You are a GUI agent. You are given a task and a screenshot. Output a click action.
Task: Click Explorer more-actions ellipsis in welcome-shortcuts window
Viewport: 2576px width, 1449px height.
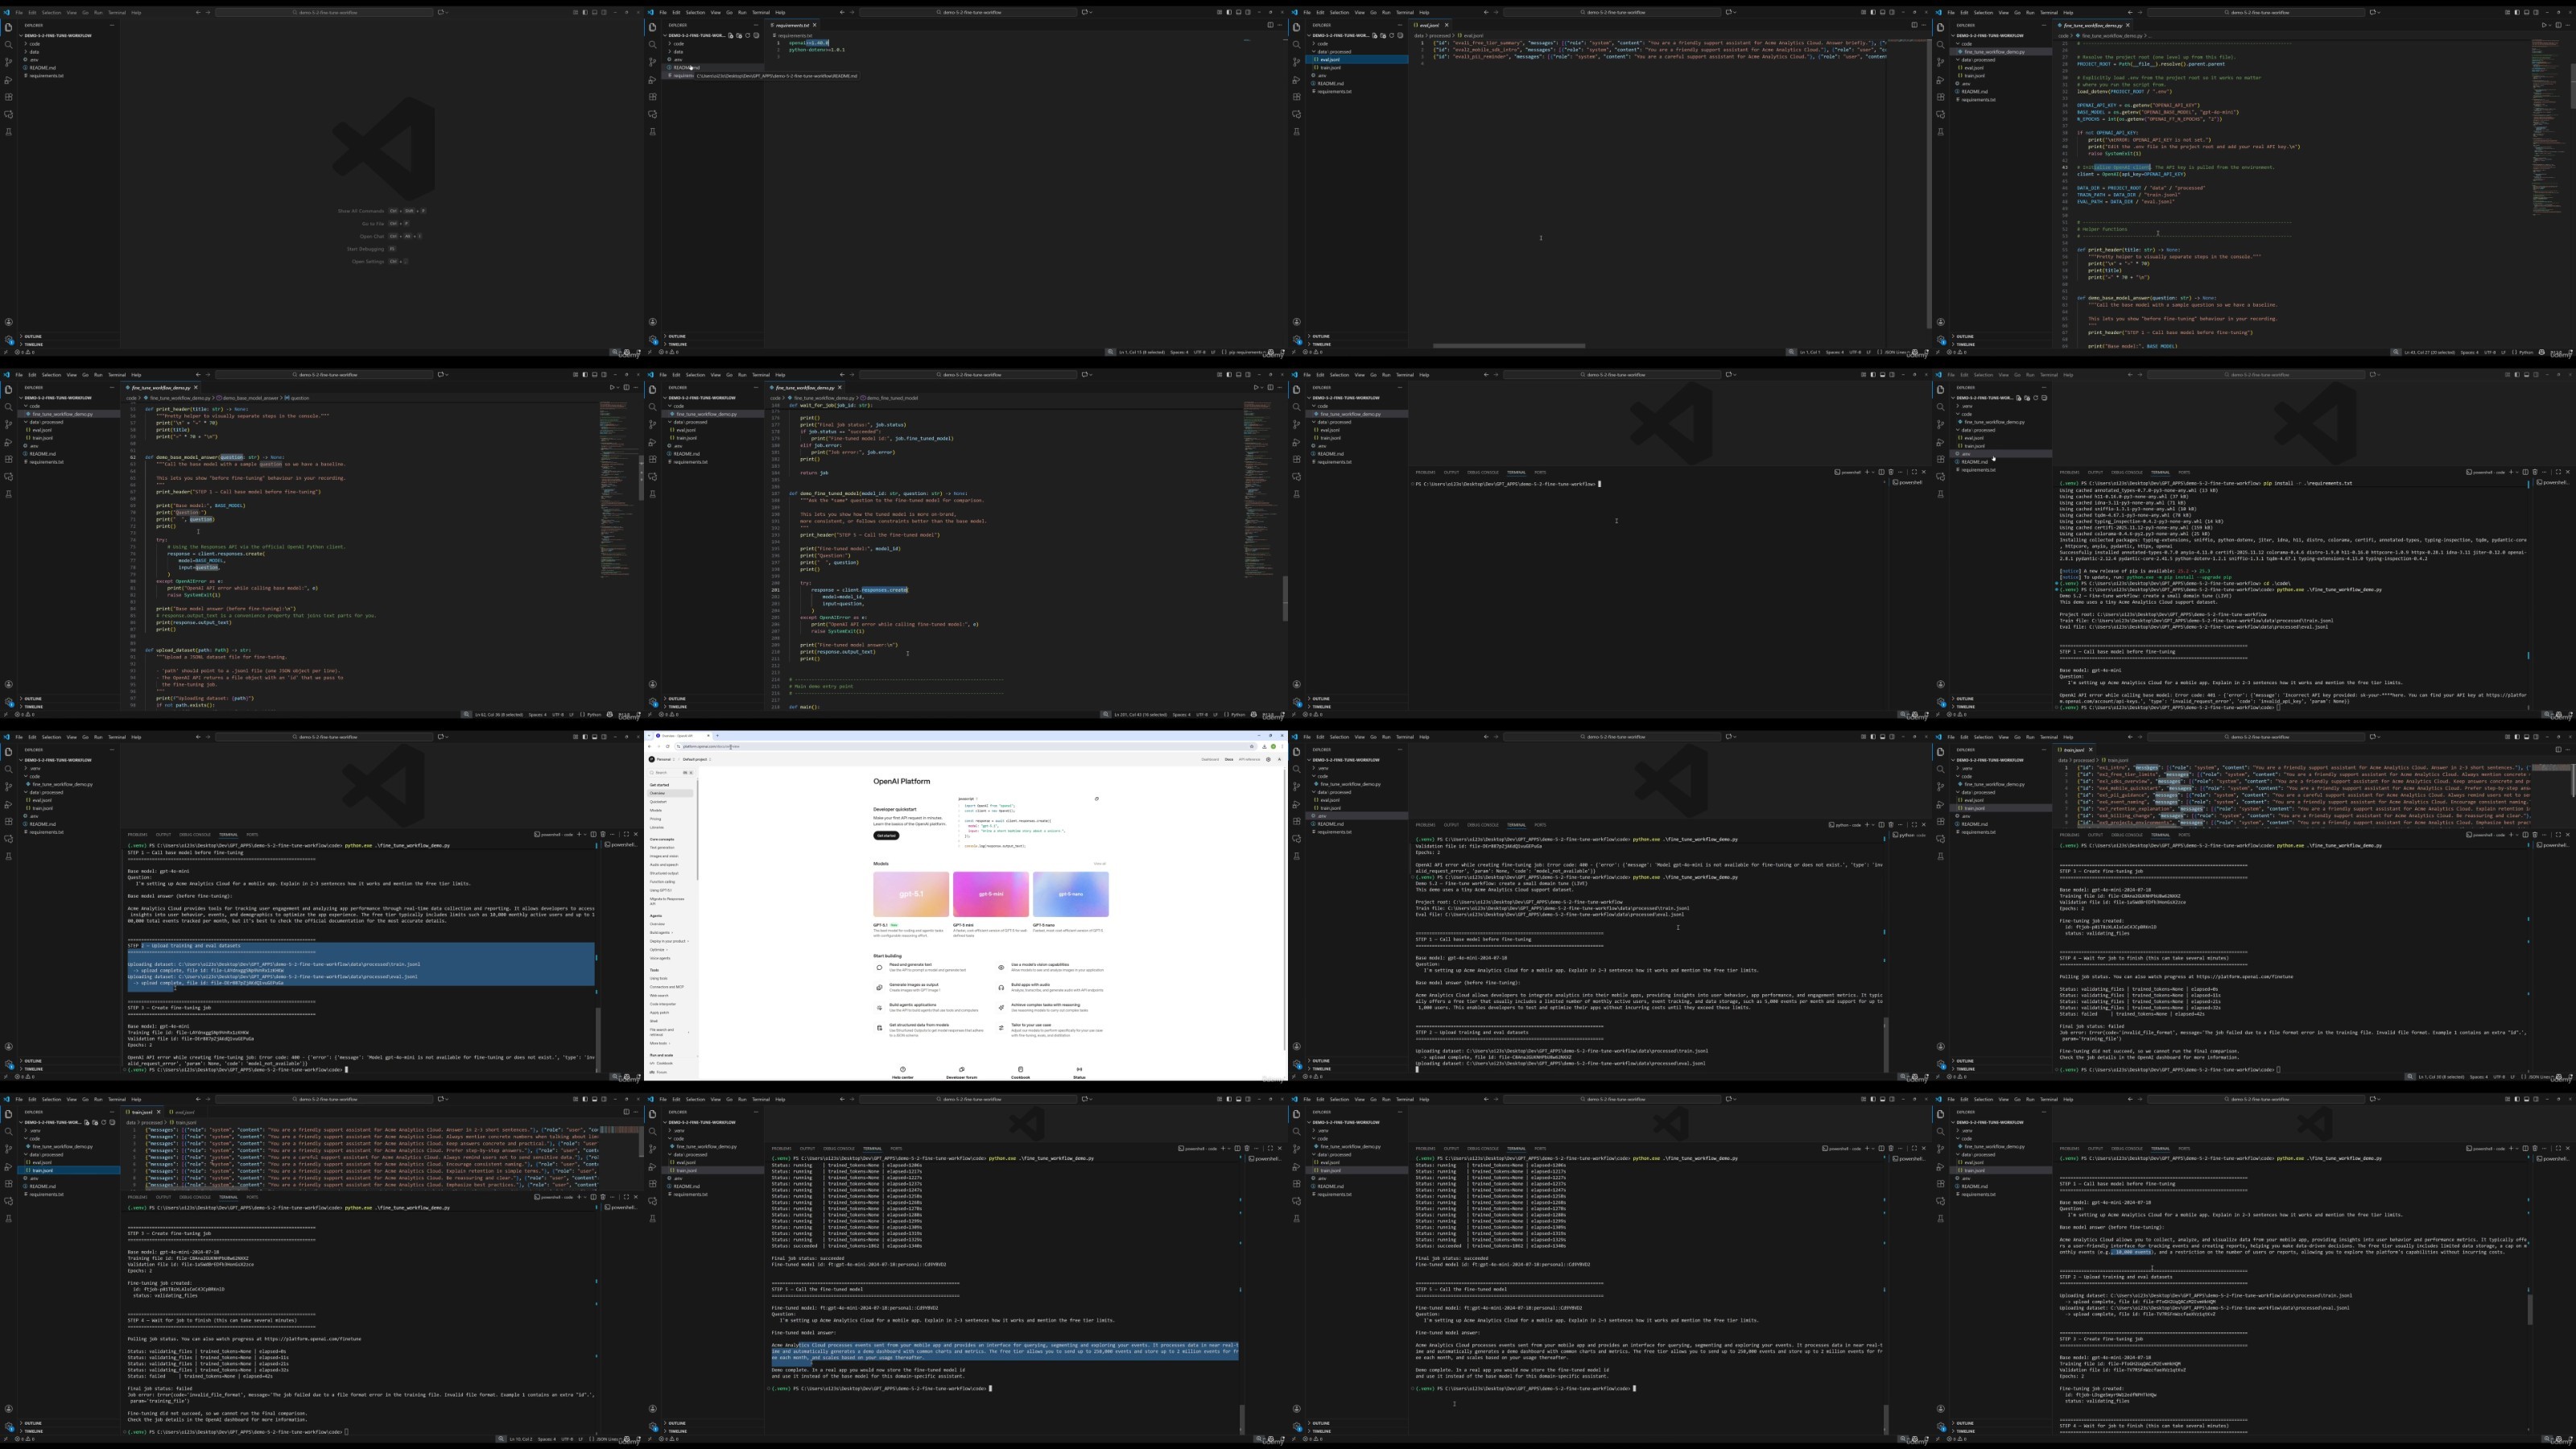pyautogui.click(x=112, y=25)
